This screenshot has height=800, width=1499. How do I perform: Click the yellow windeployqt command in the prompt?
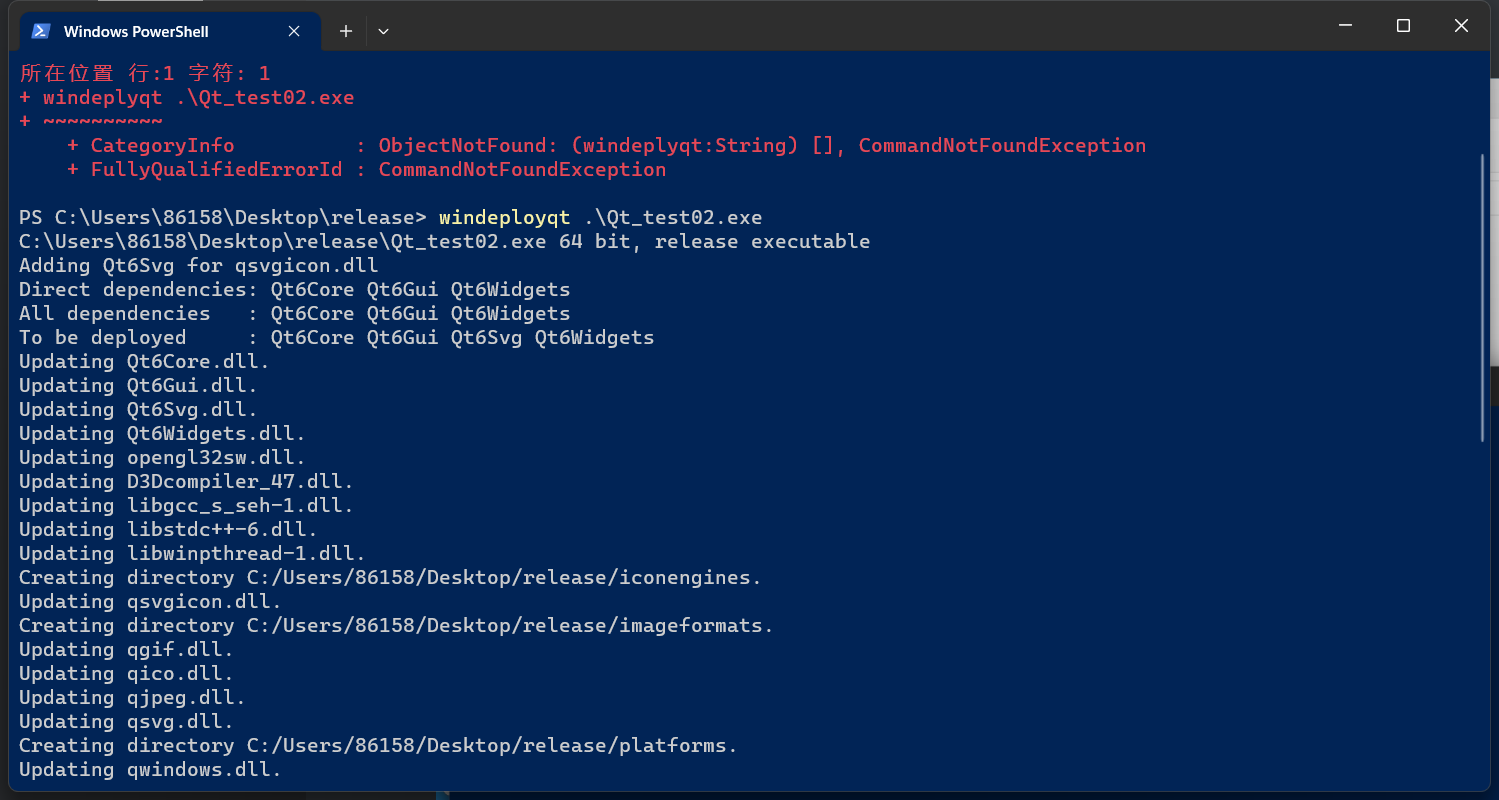click(x=504, y=217)
